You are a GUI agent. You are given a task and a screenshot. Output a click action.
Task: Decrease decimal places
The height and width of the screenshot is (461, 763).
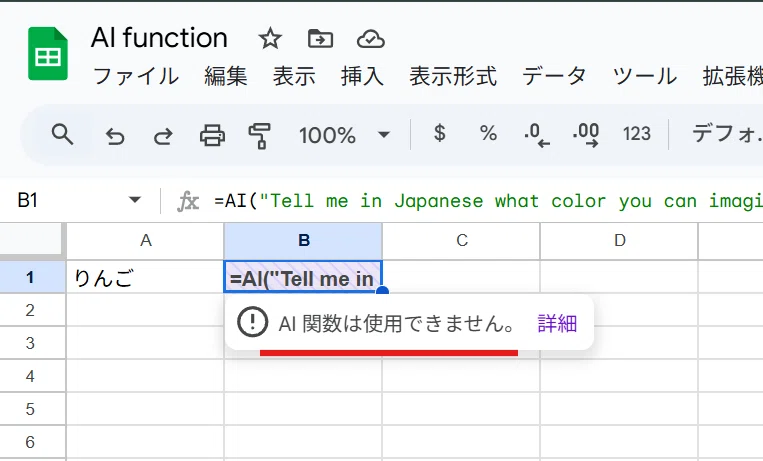(536, 134)
